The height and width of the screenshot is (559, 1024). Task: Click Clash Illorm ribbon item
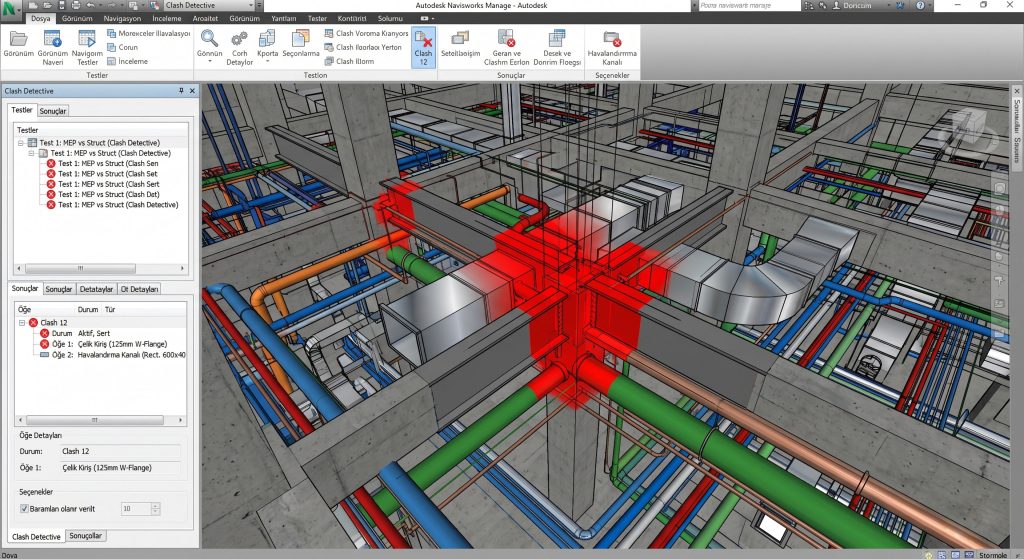pyautogui.click(x=349, y=61)
